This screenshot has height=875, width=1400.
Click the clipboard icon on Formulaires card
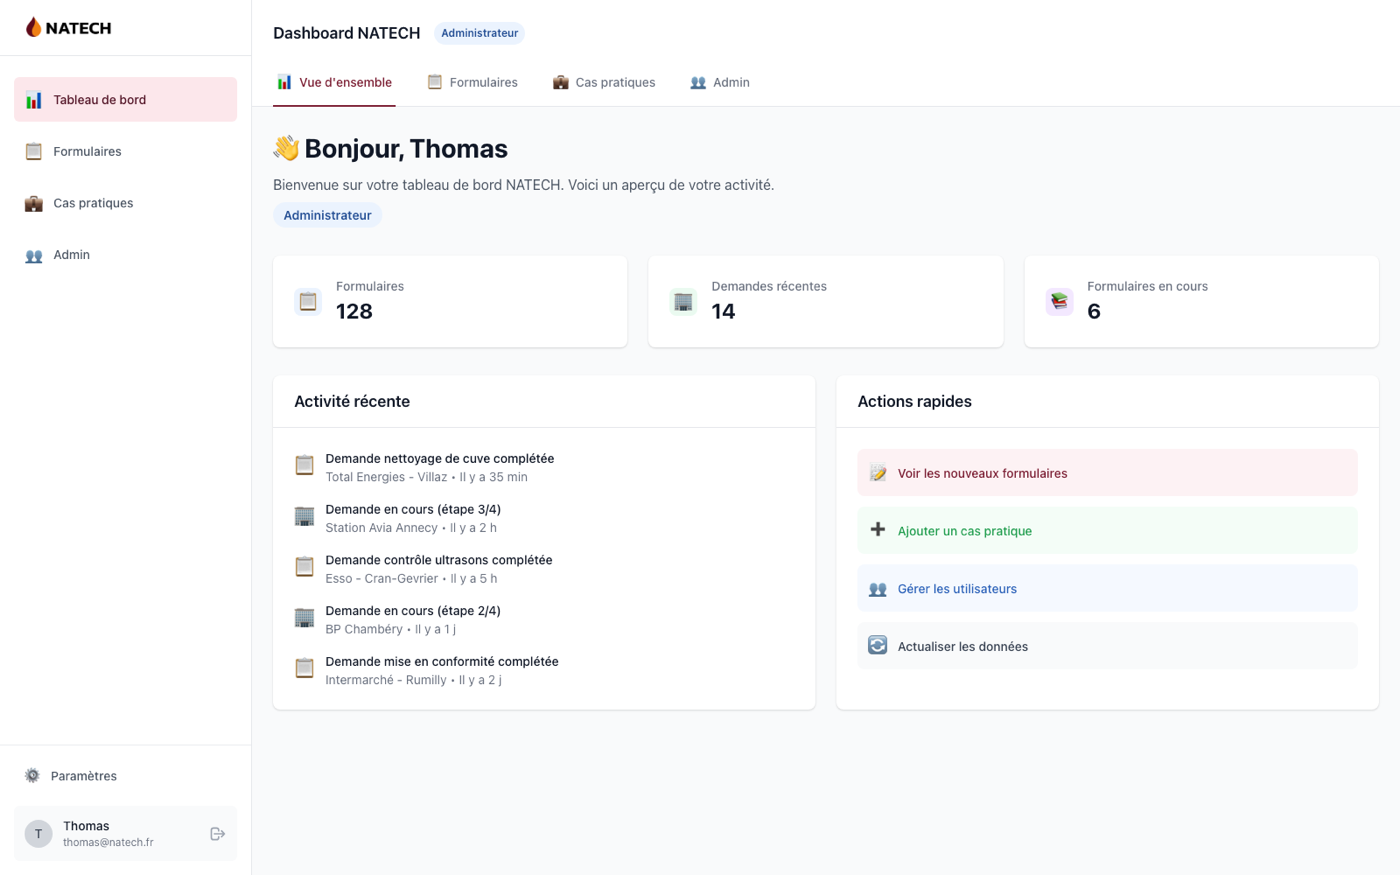pos(308,301)
